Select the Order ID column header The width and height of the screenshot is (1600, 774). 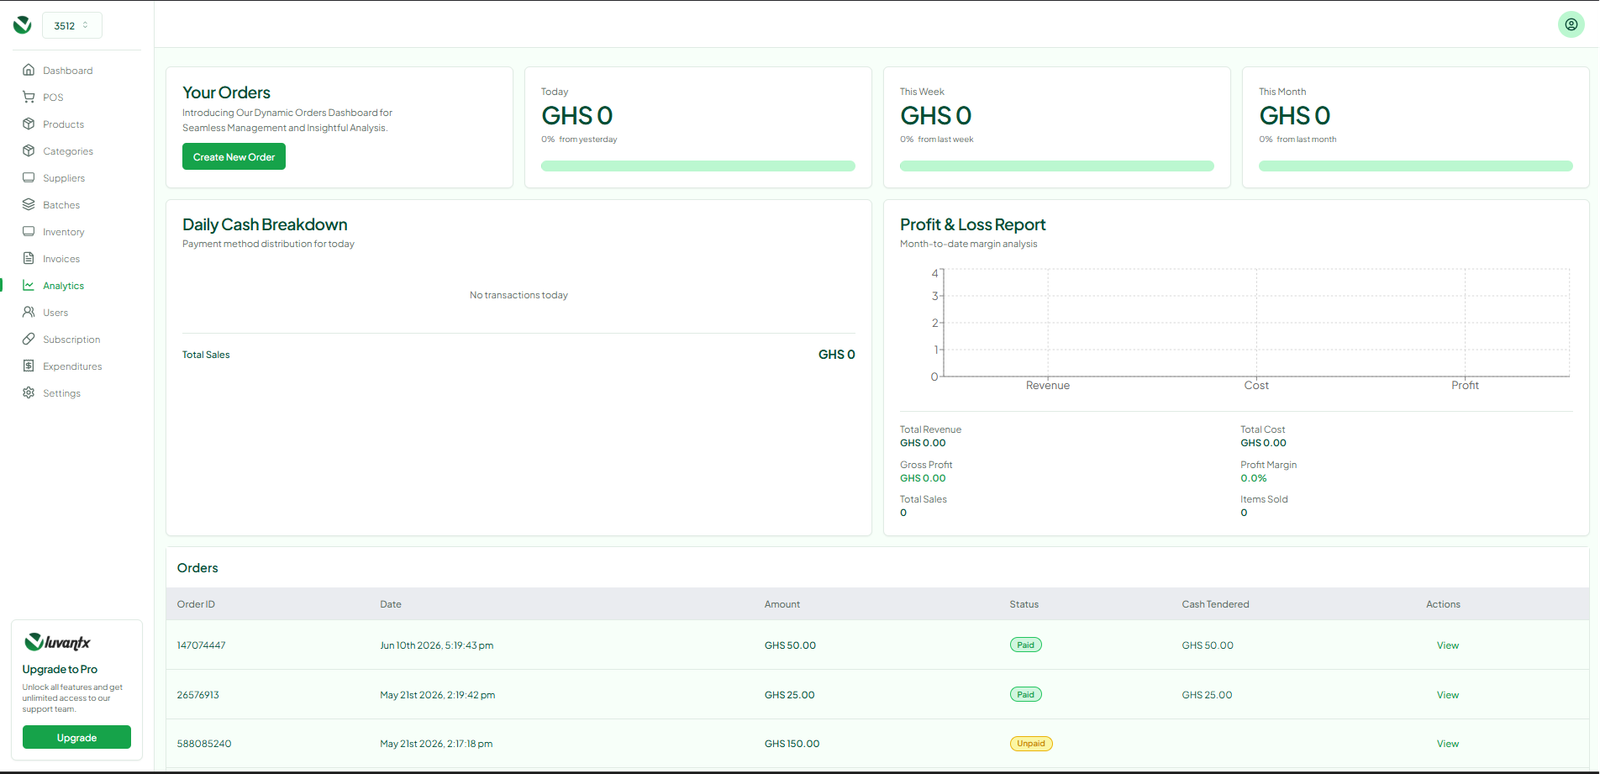tap(196, 604)
